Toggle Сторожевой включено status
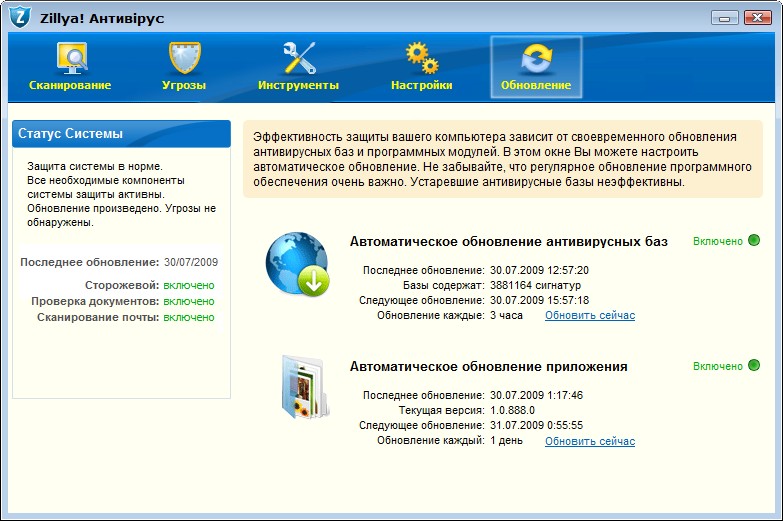 (x=189, y=285)
